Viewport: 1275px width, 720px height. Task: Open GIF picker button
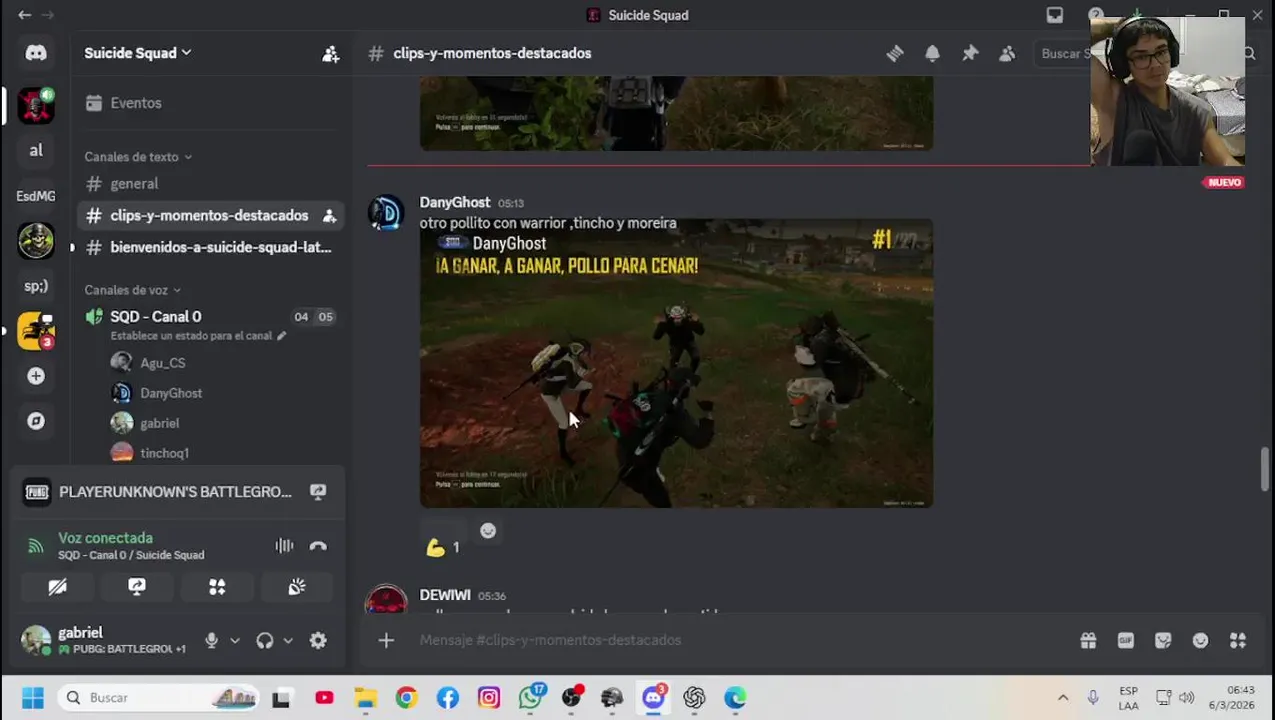[1126, 641]
